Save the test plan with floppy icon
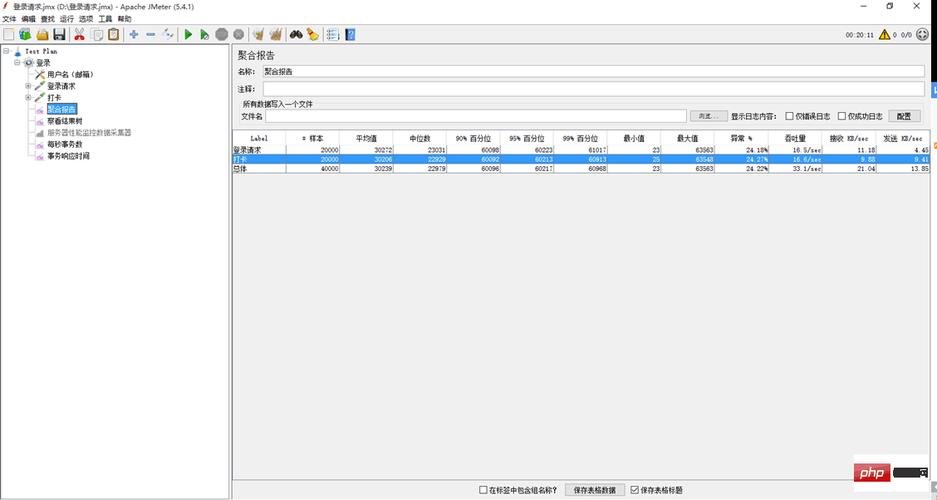Viewport: 937px width, 500px height. [x=59, y=35]
